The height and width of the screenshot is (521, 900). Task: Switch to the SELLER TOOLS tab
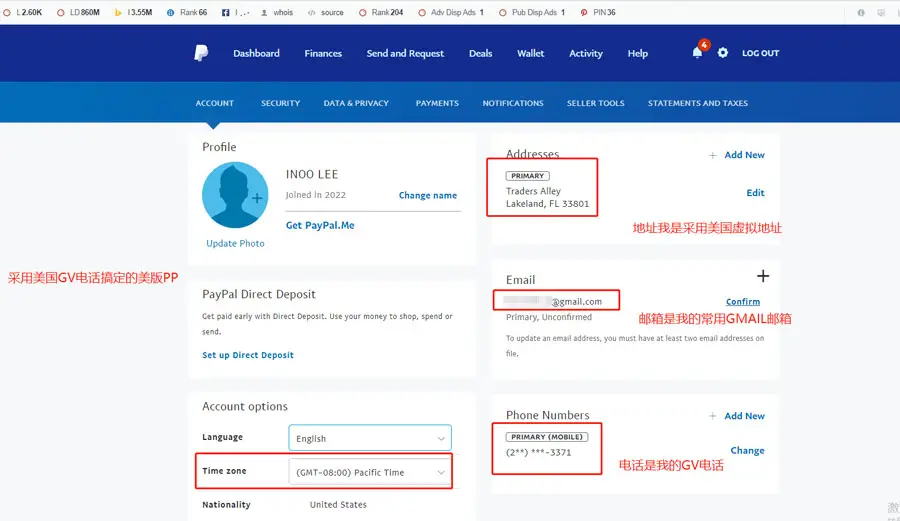tap(596, 103)
